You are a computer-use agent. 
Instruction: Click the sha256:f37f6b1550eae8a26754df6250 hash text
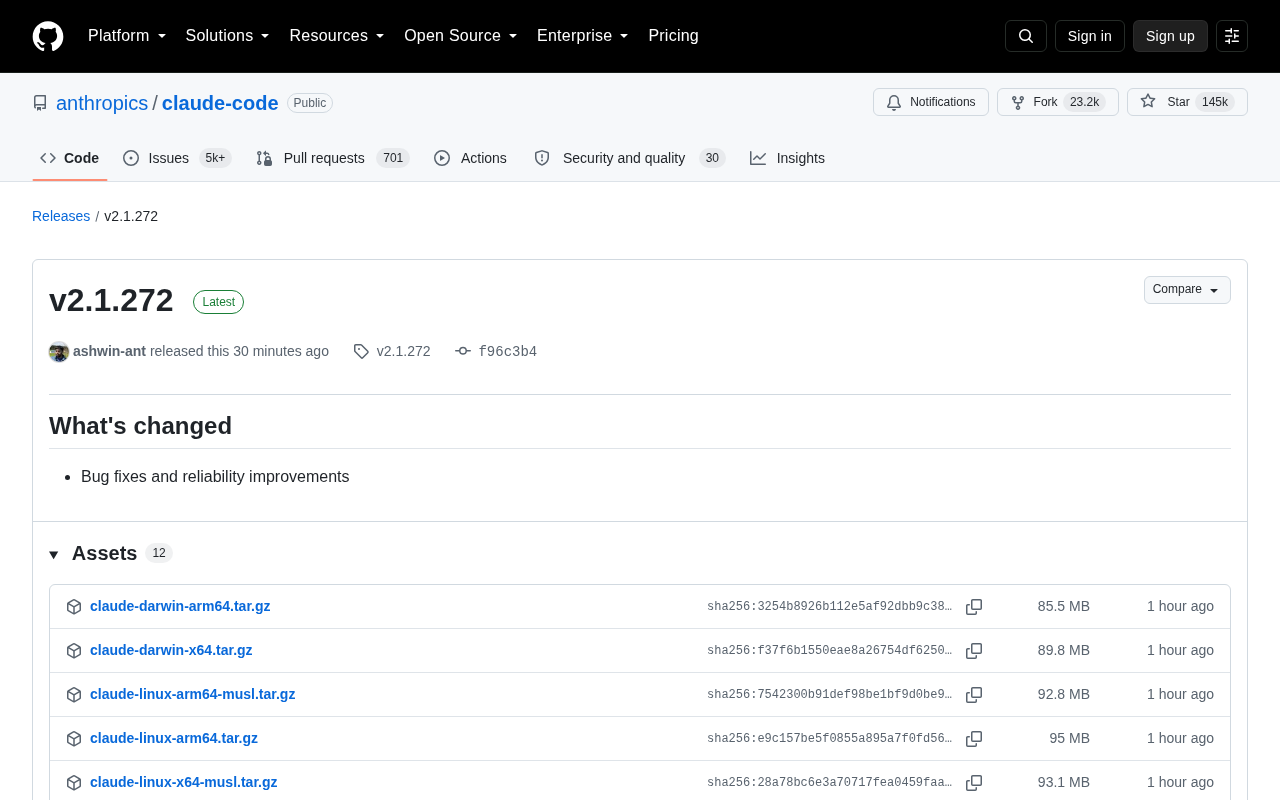click(x=830, y=651)
